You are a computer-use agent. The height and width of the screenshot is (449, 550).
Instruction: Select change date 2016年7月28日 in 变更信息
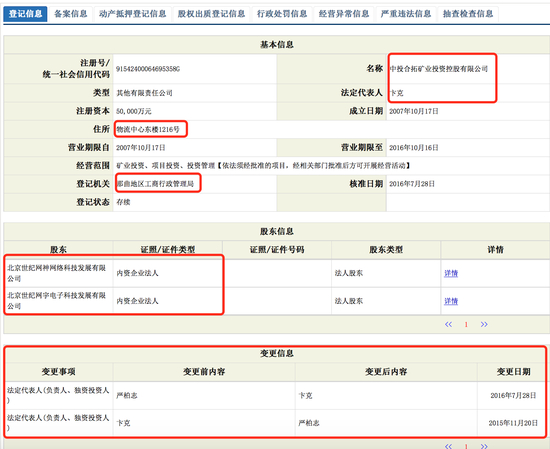click(x=513, y=396)
